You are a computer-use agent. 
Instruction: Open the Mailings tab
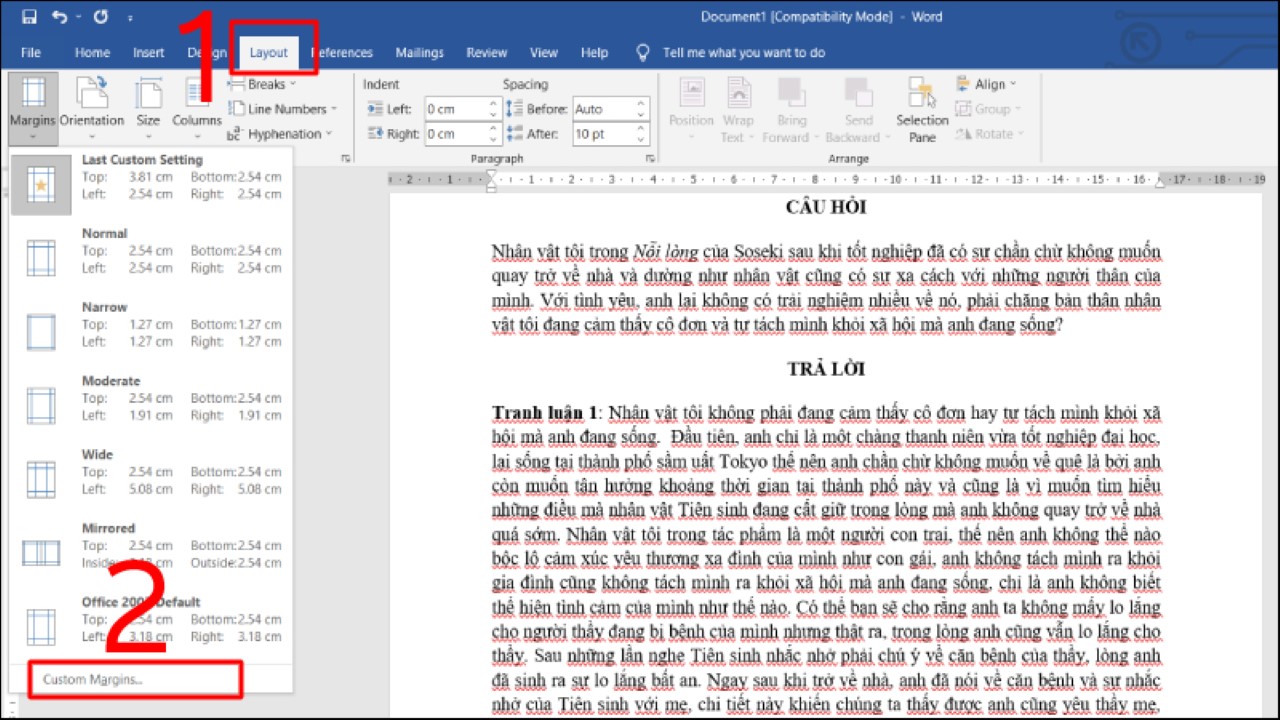tap(419, 52)
